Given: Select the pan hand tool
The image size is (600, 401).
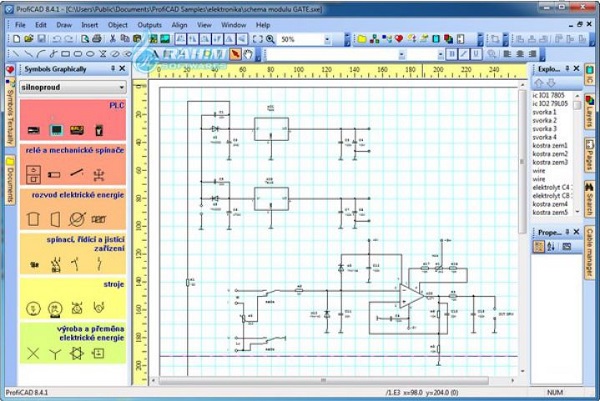Looking at the screenshot, I should click(248, 54).
